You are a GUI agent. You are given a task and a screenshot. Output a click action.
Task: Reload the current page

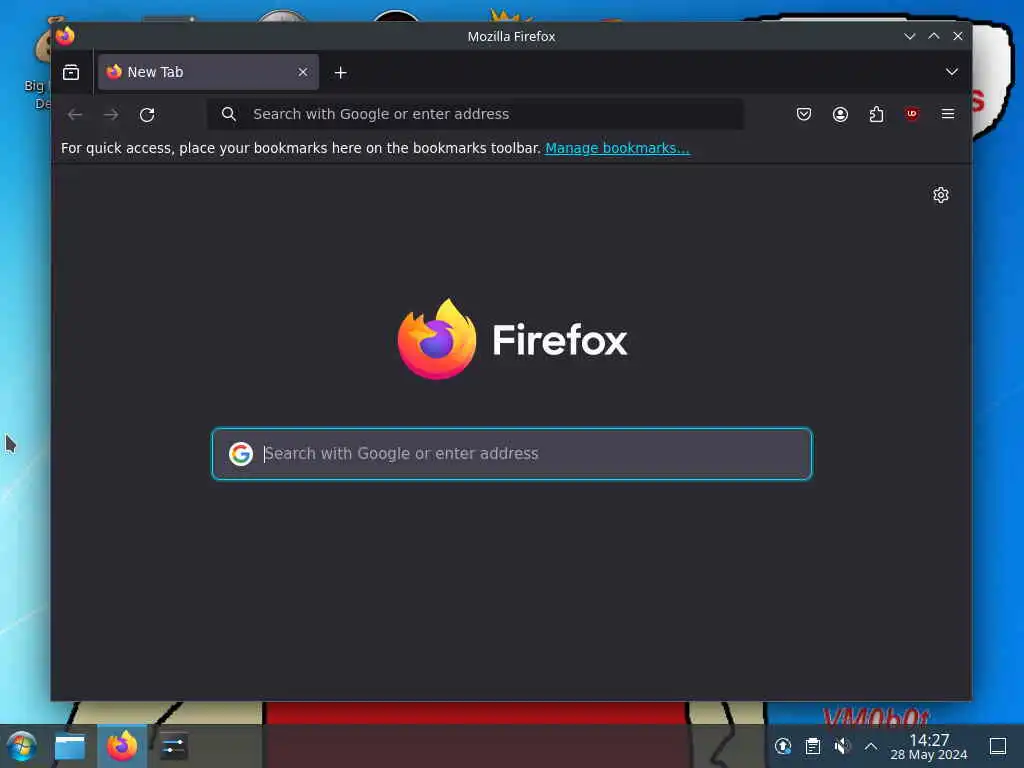point(147,114)
